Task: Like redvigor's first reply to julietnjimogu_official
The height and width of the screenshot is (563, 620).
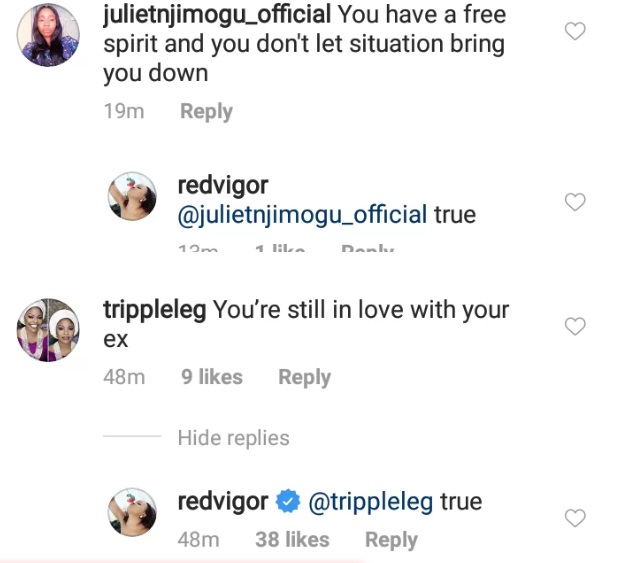Action: point(575,203)
